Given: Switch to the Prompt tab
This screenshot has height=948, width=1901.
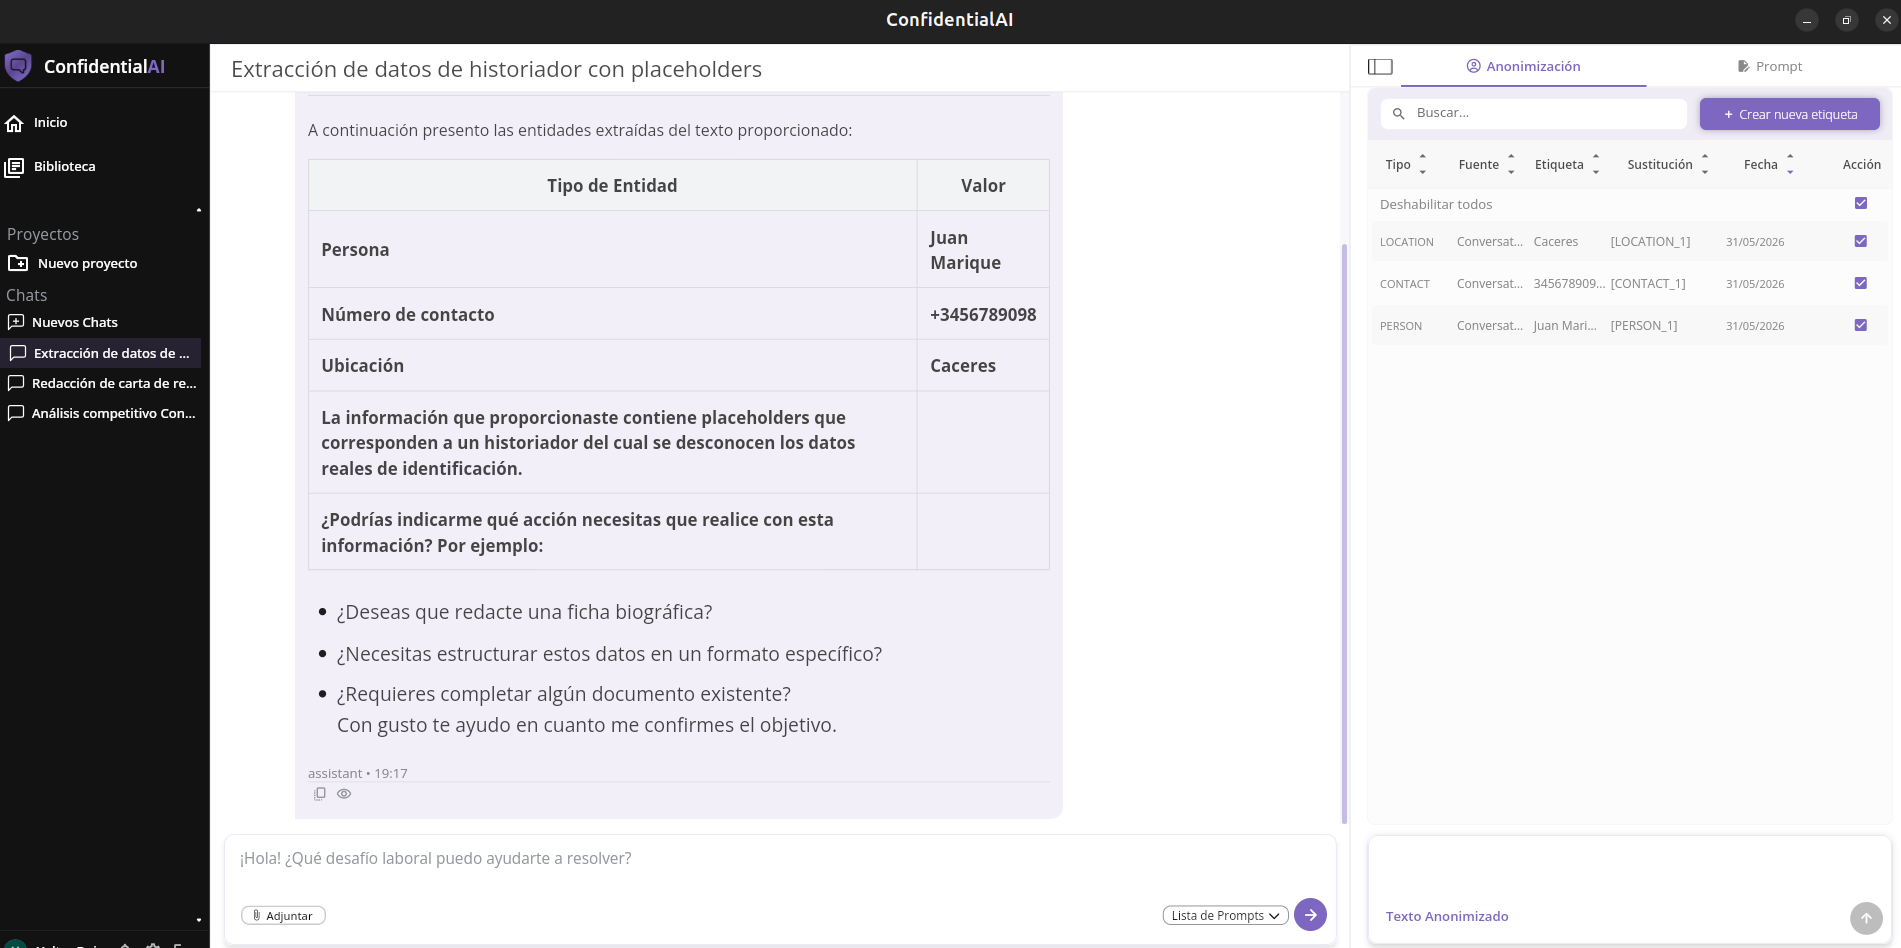Looking at the screenshot, I should [x=1770, y=67].
